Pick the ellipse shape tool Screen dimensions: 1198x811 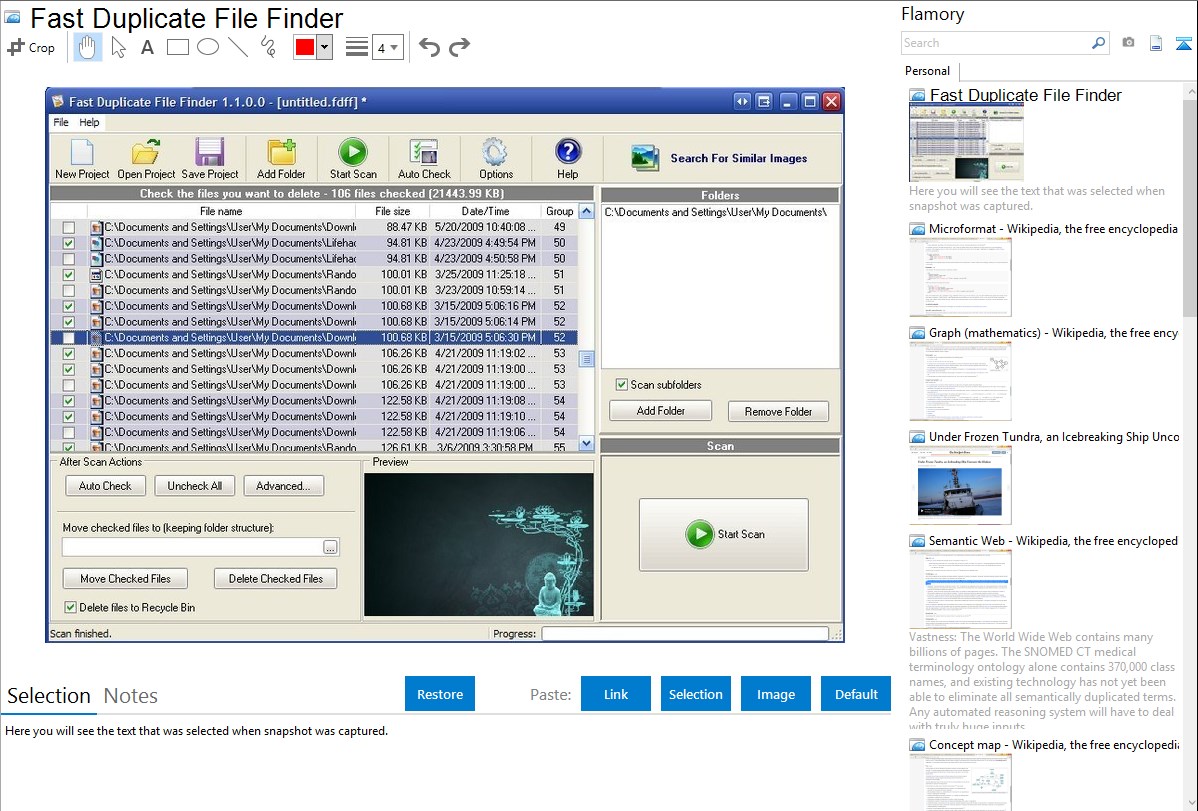pos(208,47)
